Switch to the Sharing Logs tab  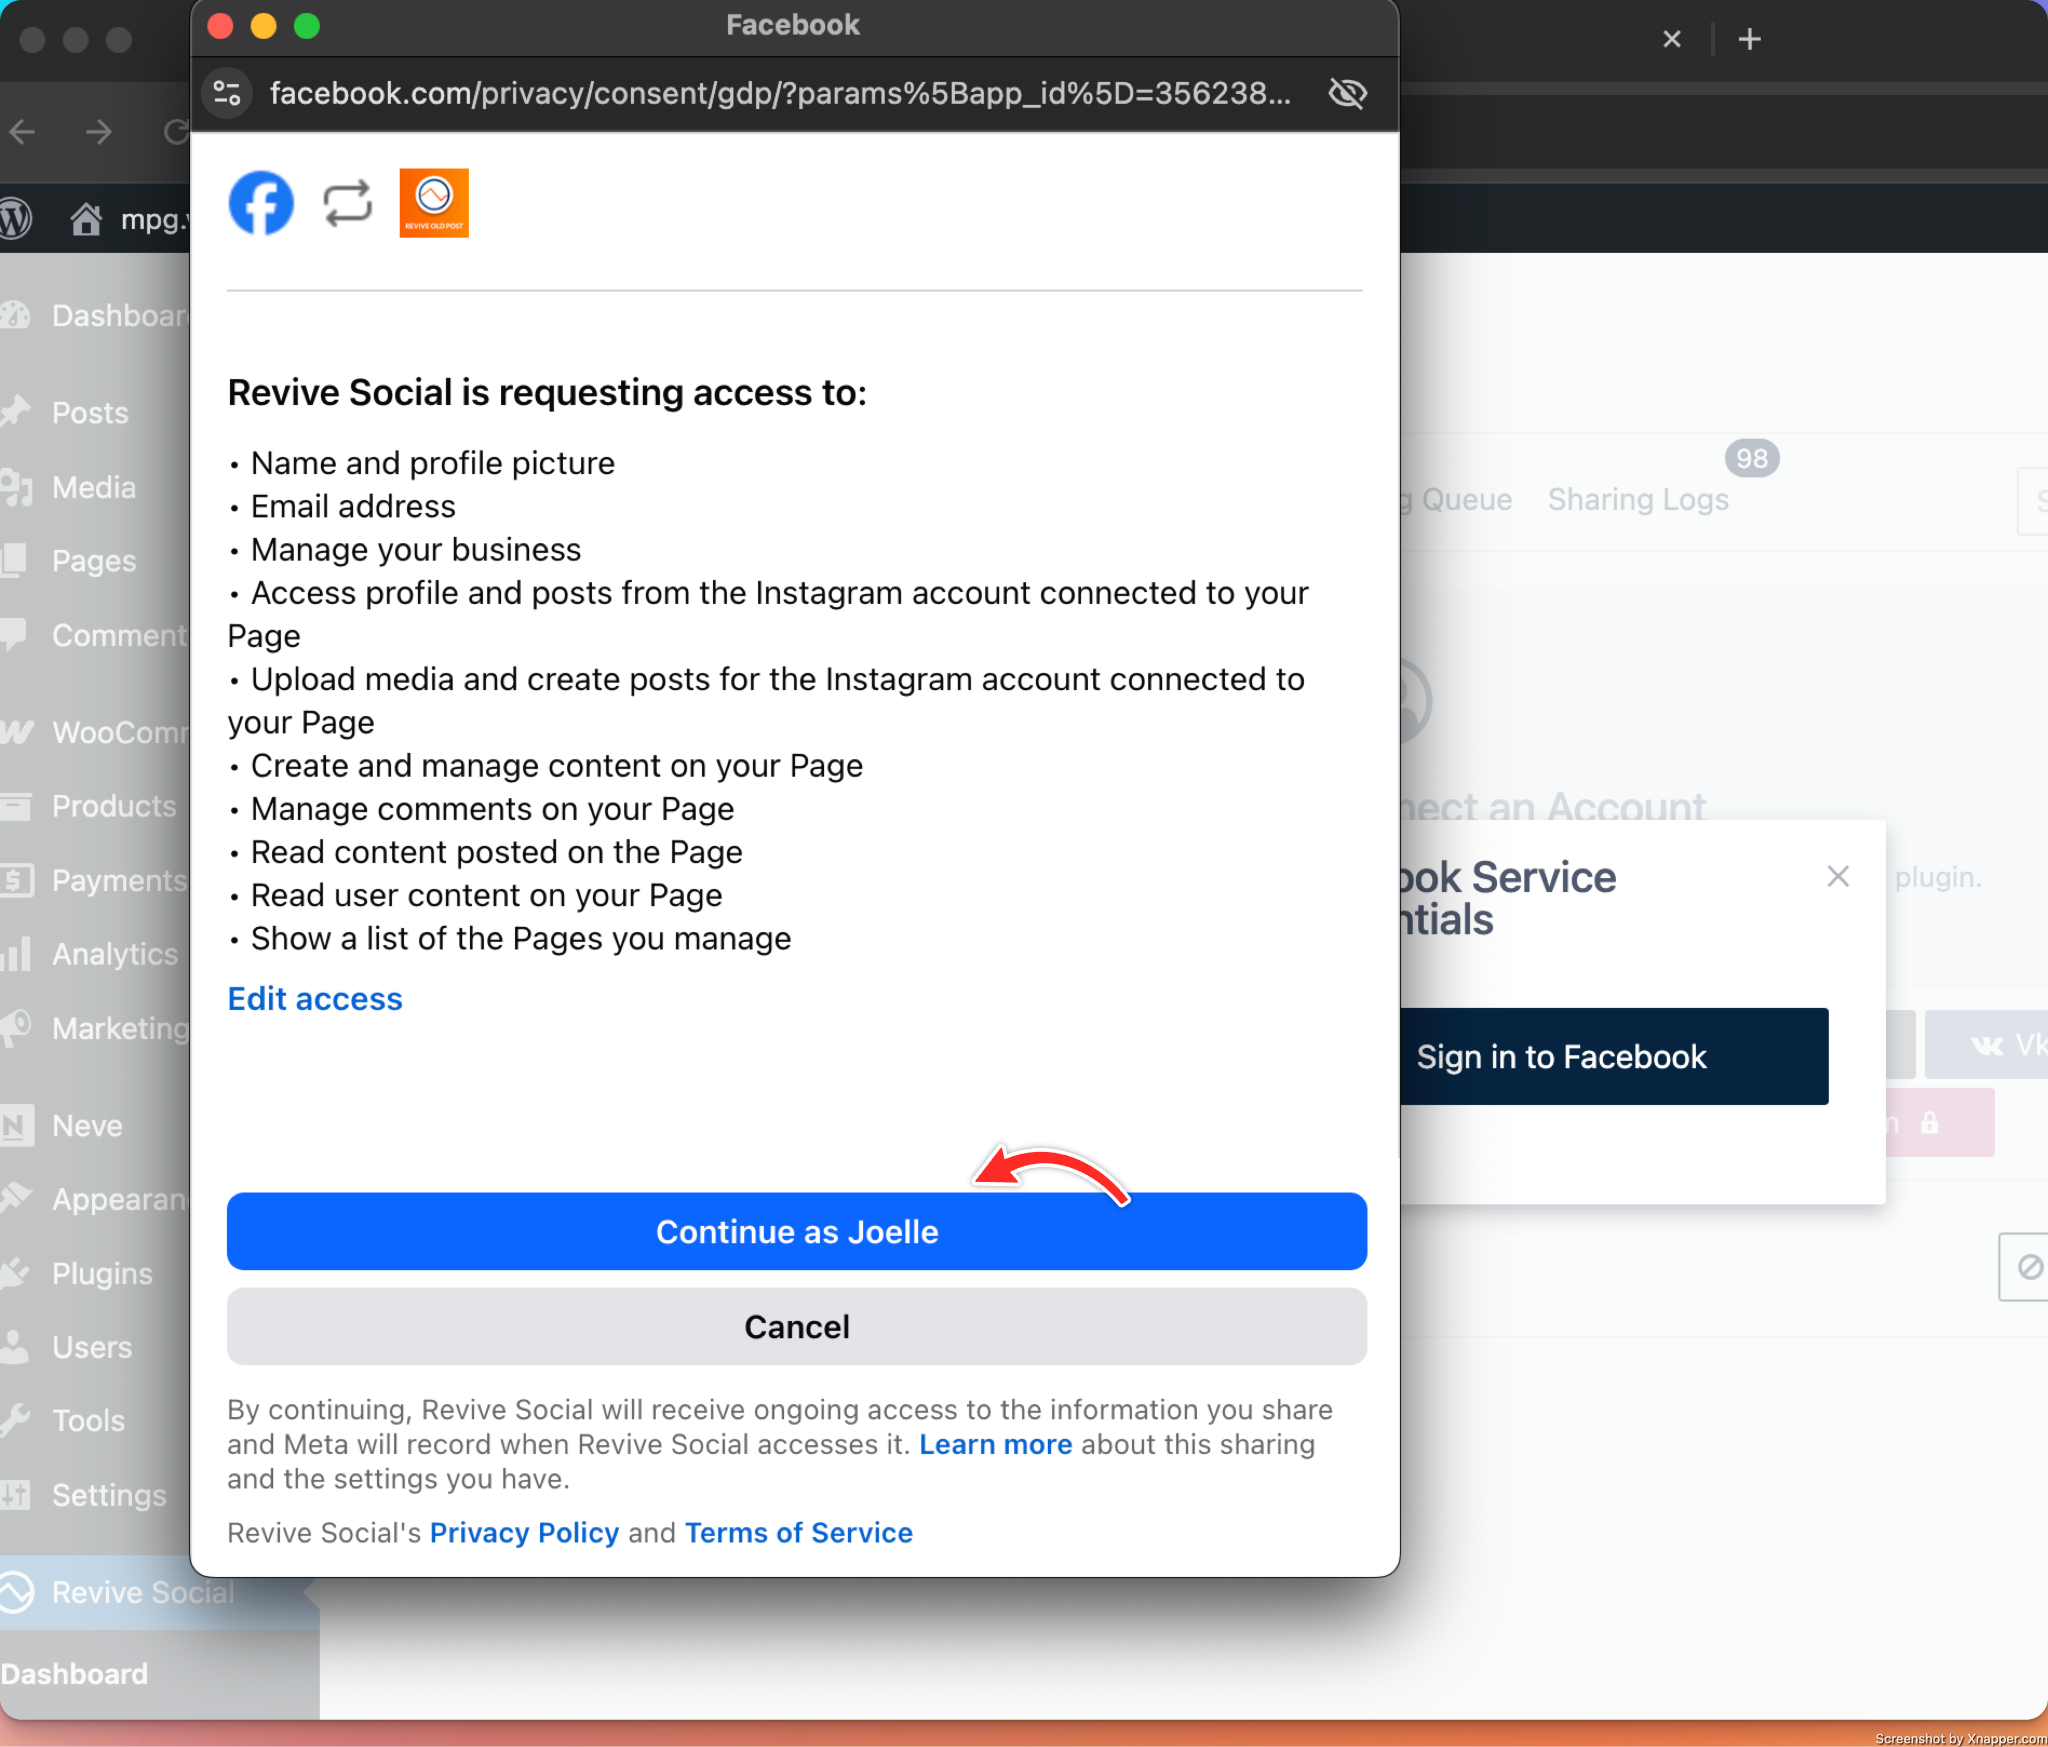pyautogui.click(x=1637, y=499)
